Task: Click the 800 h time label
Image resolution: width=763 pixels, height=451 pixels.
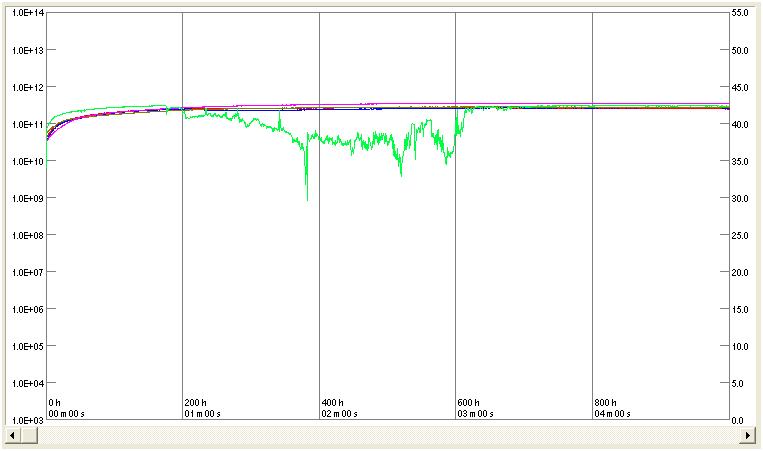Action: click(x=605, y=402)
